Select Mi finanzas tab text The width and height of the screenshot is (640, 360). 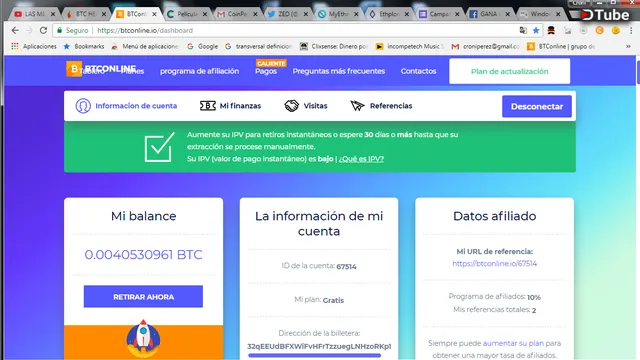pyautogui.click(x=240, y=106)
